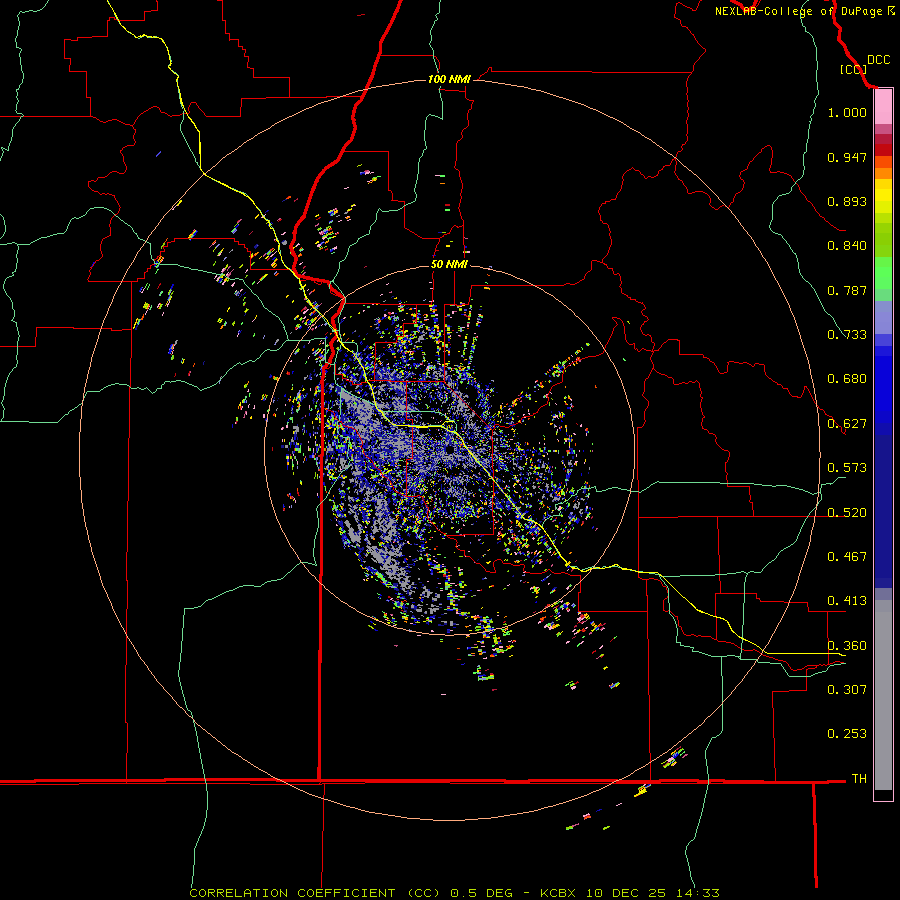The height and width of the screenshot is (900, 900).
Task: Select the 0.573 value on the scale
Action: click(847, 468)
